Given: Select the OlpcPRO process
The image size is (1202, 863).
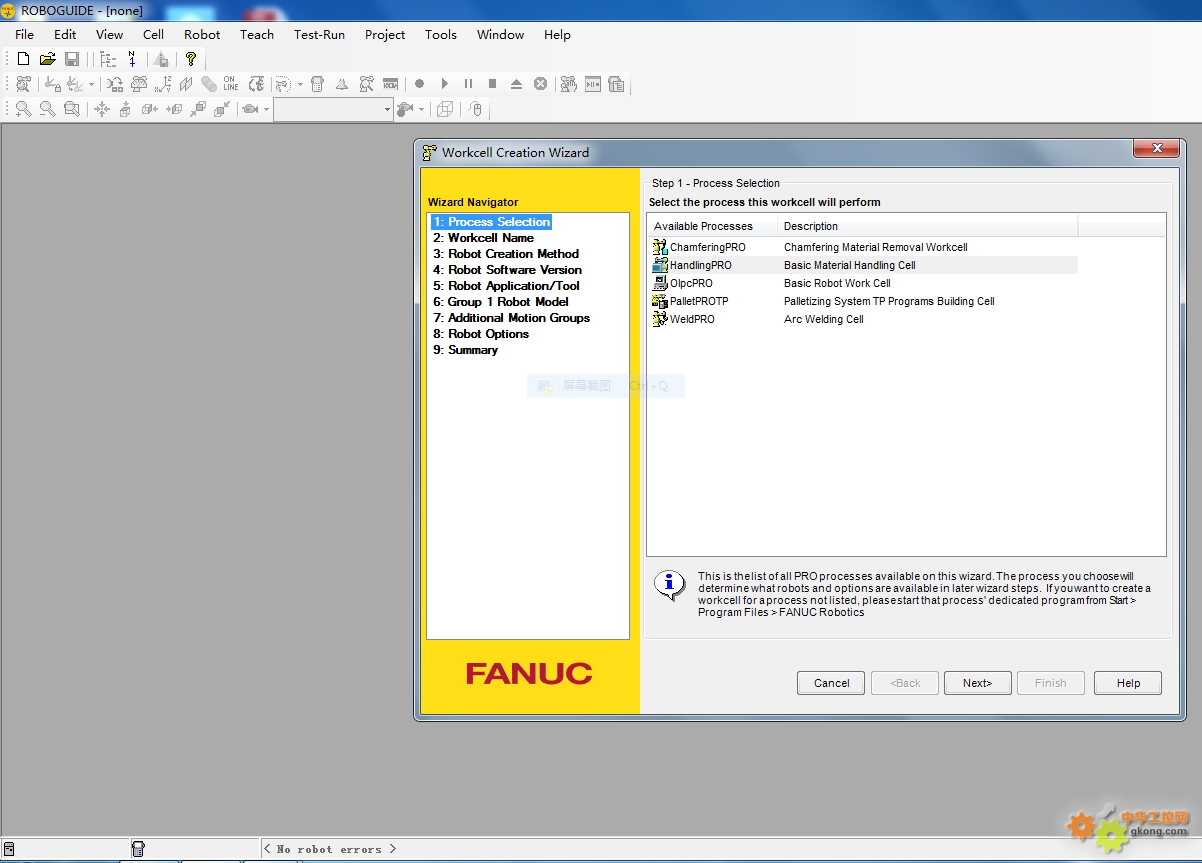Looking at the screenshot, I should pyautogui.click(x=691, y=283).
